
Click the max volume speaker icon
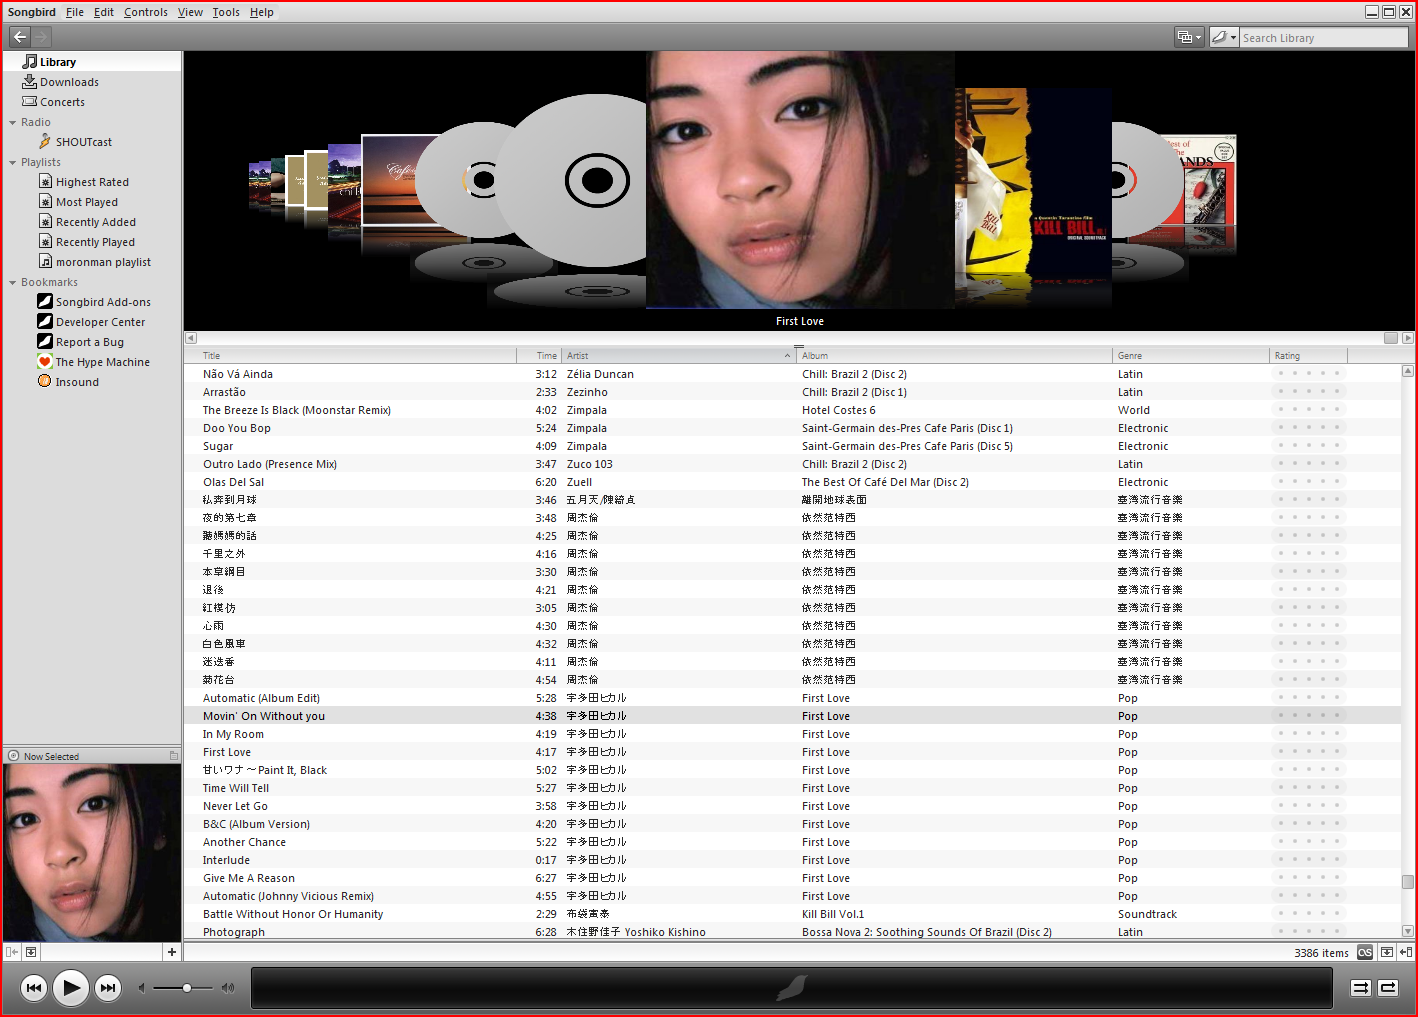228,988
